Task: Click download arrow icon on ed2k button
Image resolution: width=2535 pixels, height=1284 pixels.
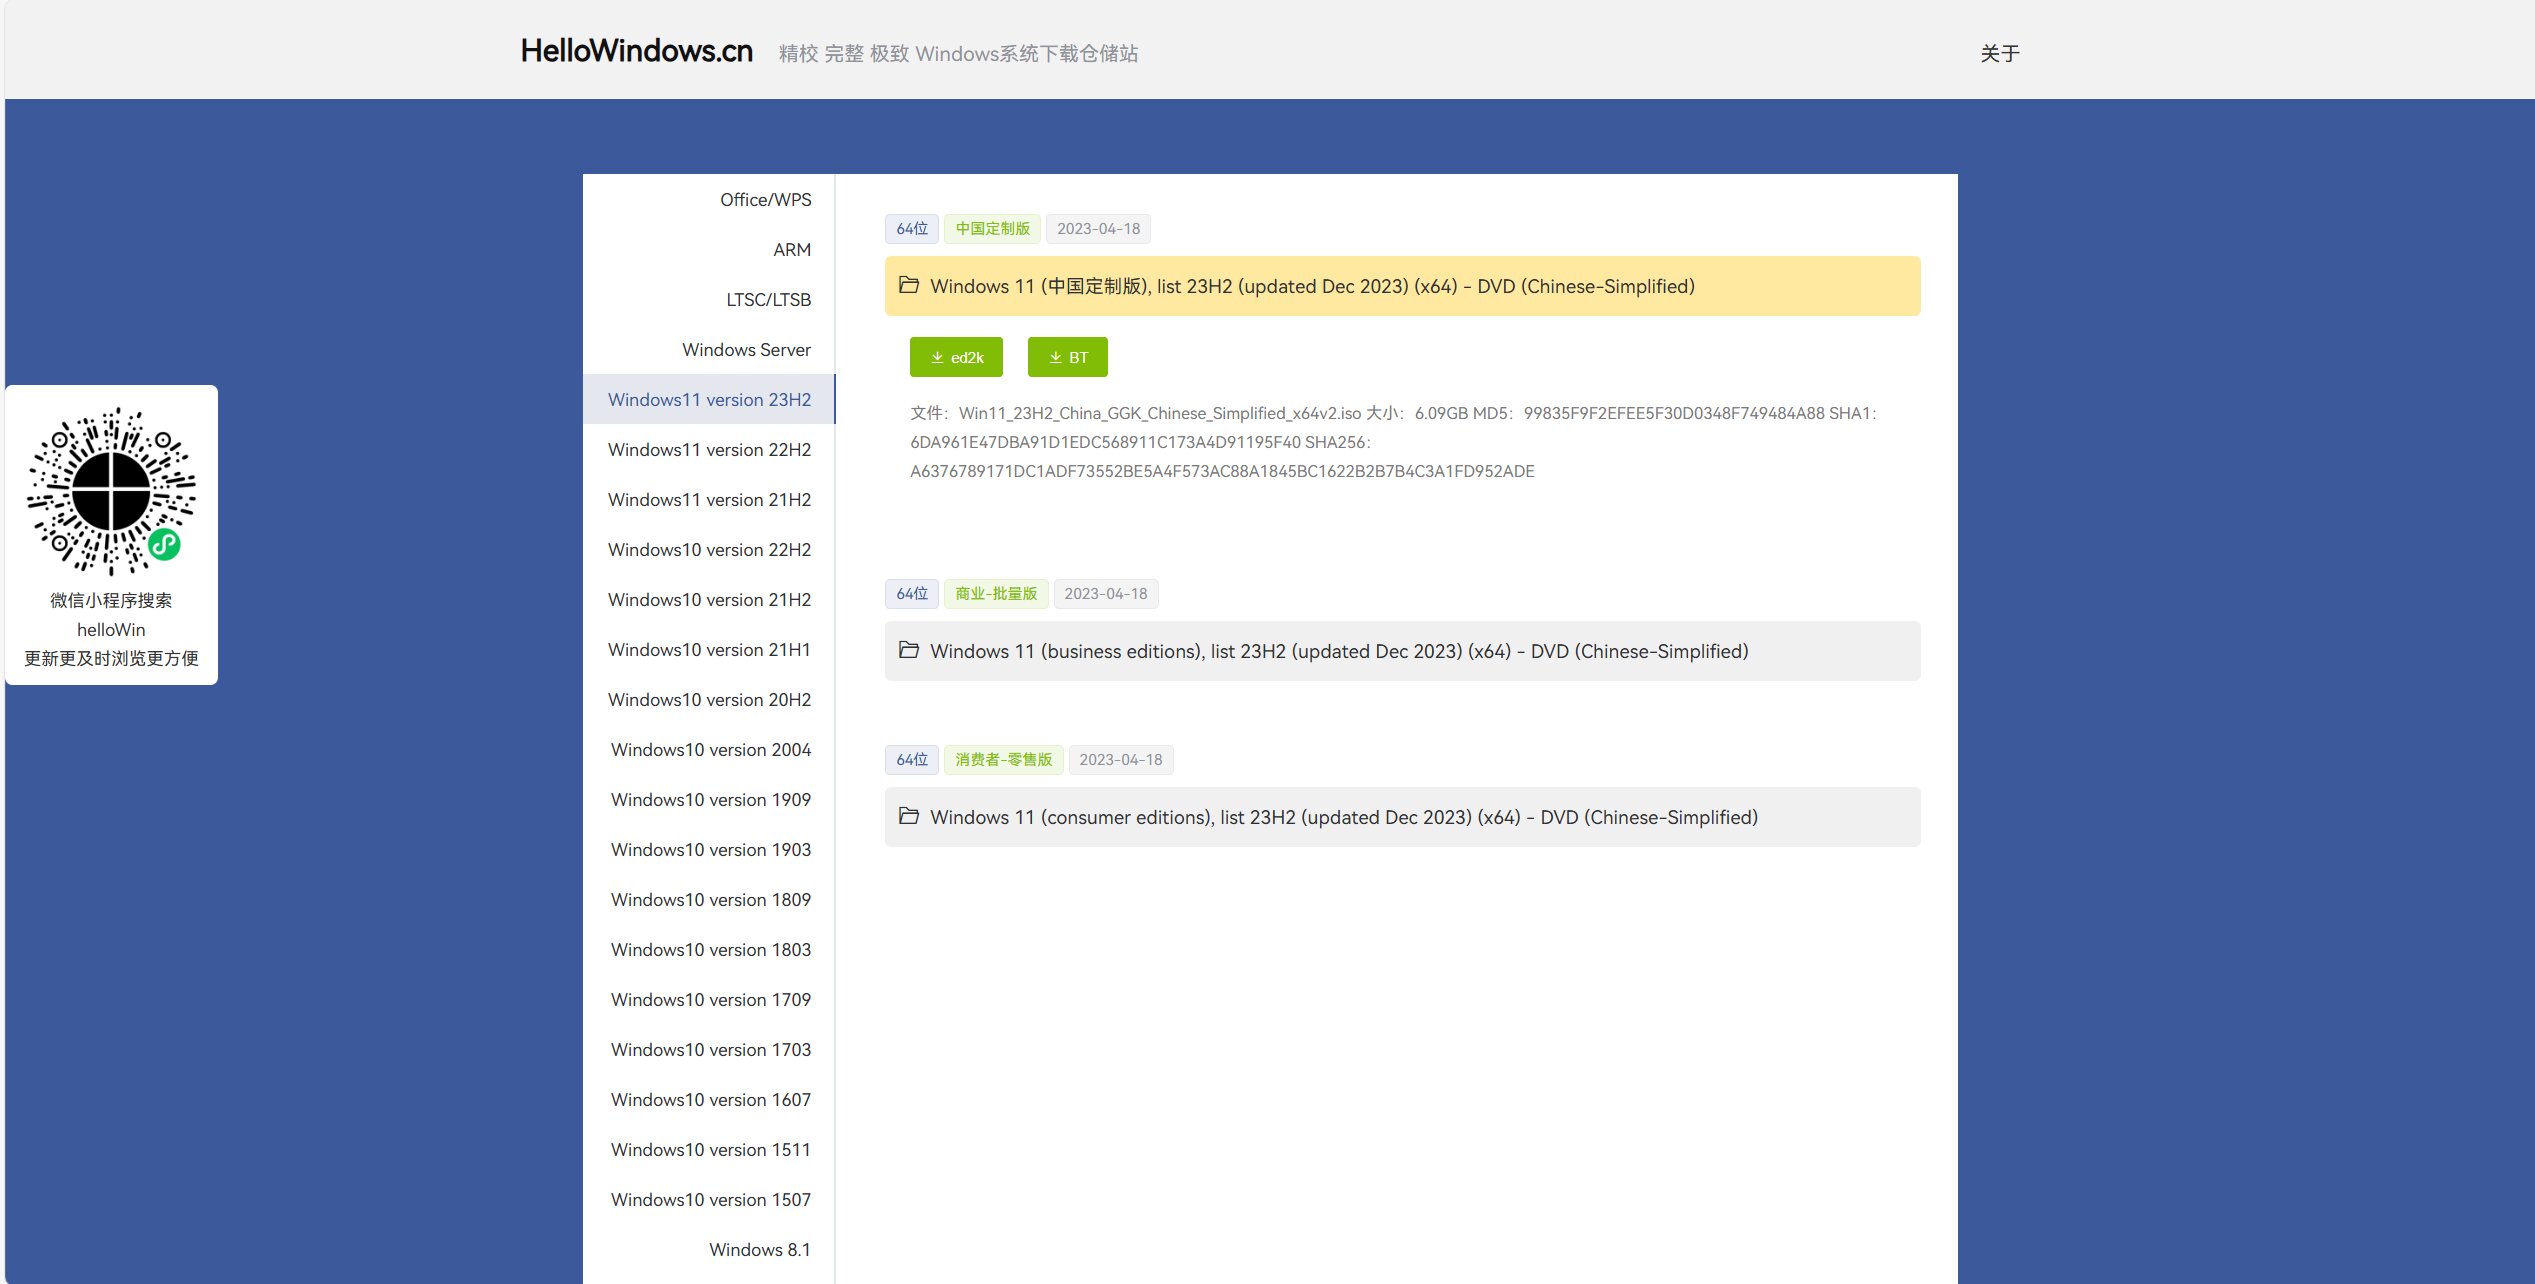Action: point(937,357)
